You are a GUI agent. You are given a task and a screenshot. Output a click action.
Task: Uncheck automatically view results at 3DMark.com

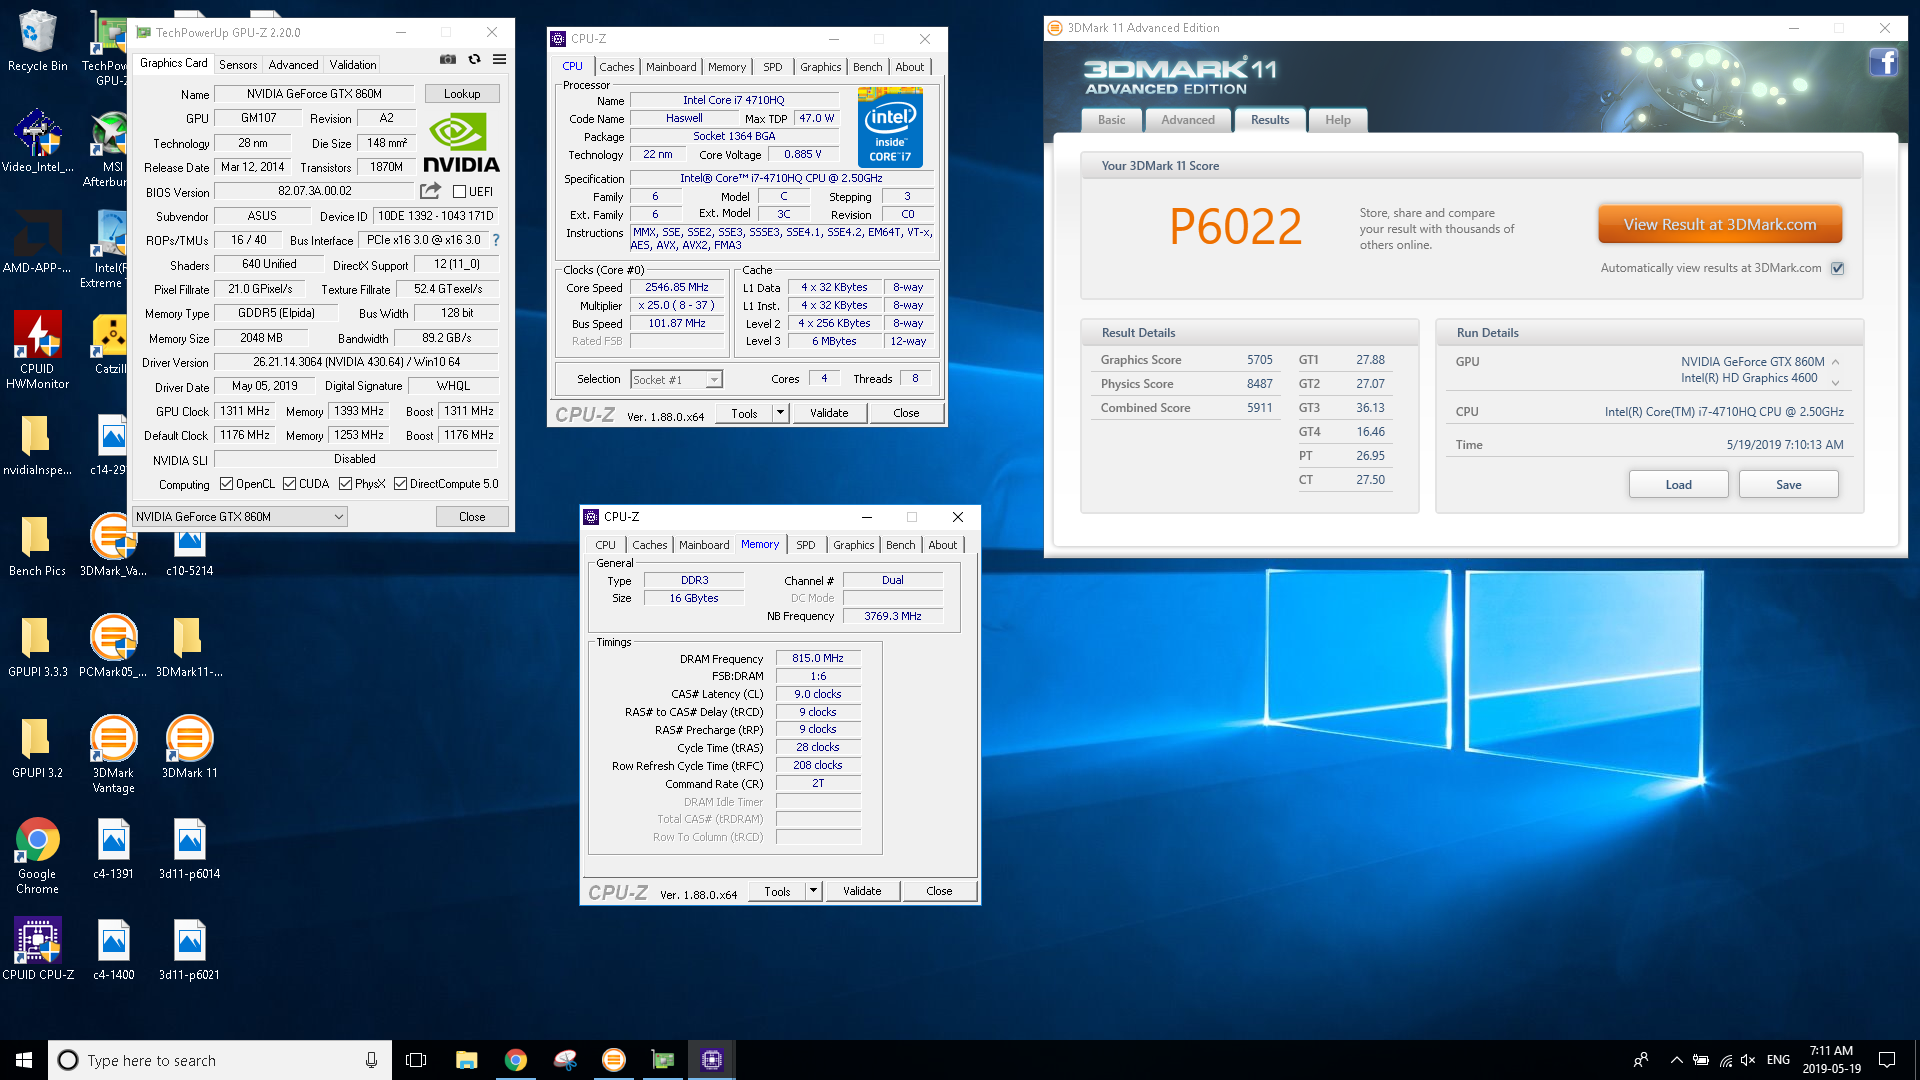tap(1837, 268)
